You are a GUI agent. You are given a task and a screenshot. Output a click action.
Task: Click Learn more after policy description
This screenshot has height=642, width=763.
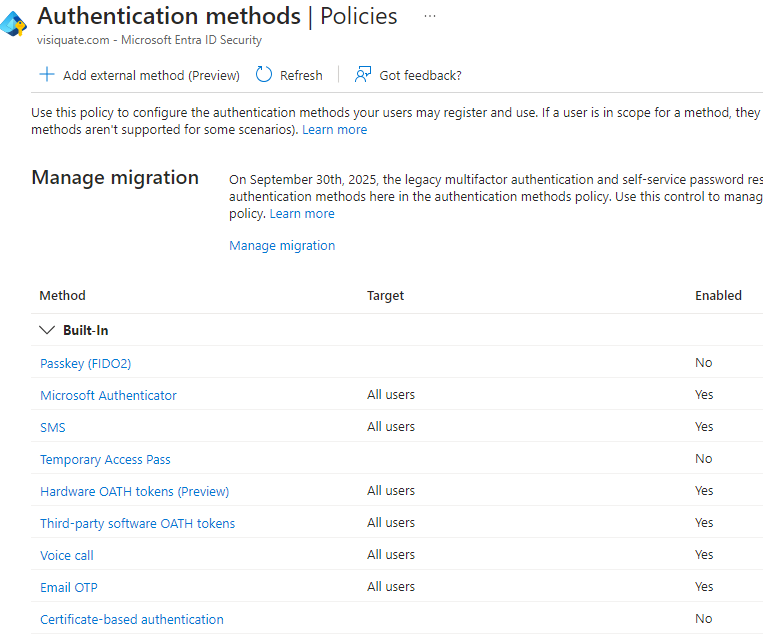(x=334, y=129)
